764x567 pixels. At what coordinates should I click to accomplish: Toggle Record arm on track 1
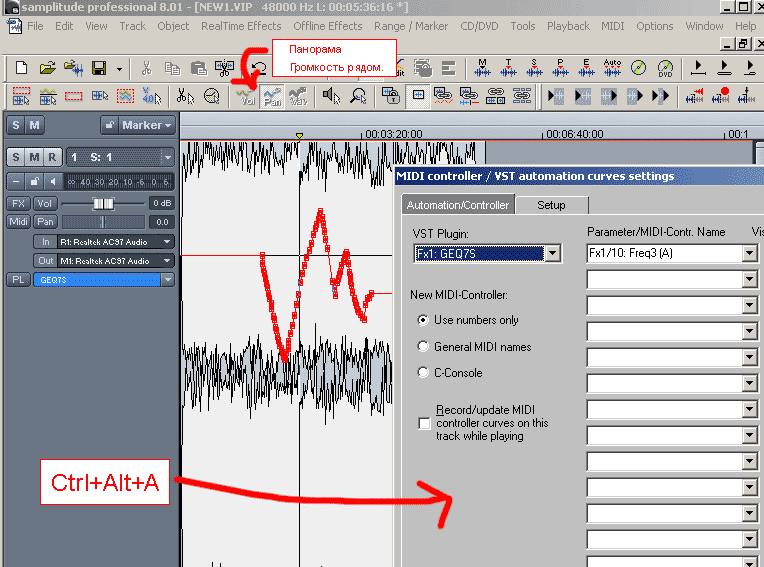(52, 157)
